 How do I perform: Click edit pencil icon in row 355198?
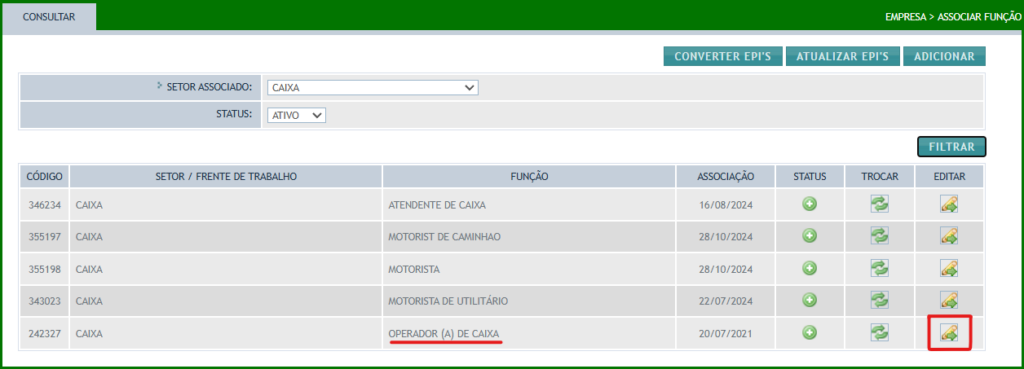coord(949,268)
